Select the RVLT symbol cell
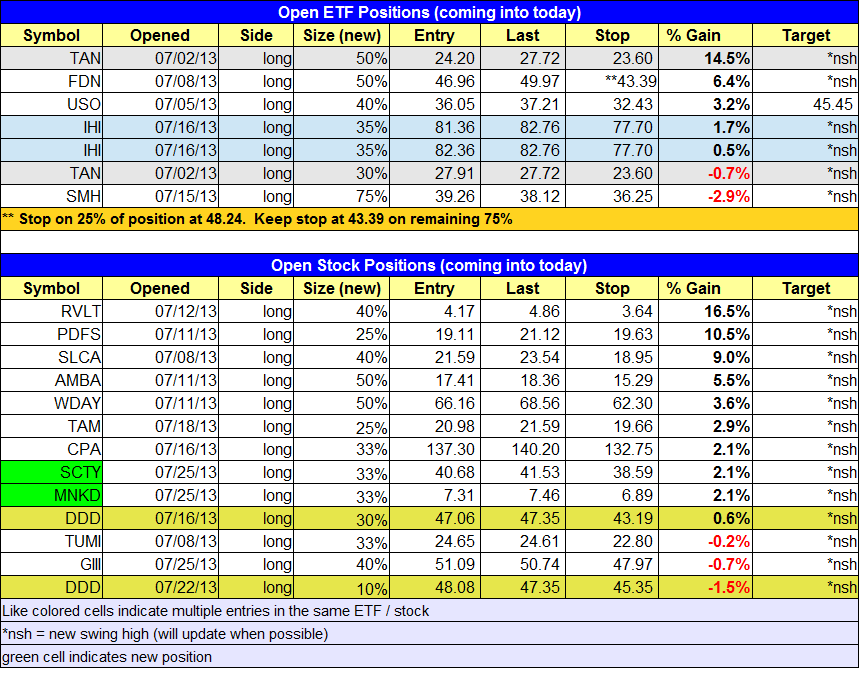Image resolution: width=864 pixels, height=693 pixels. point(52,311)
